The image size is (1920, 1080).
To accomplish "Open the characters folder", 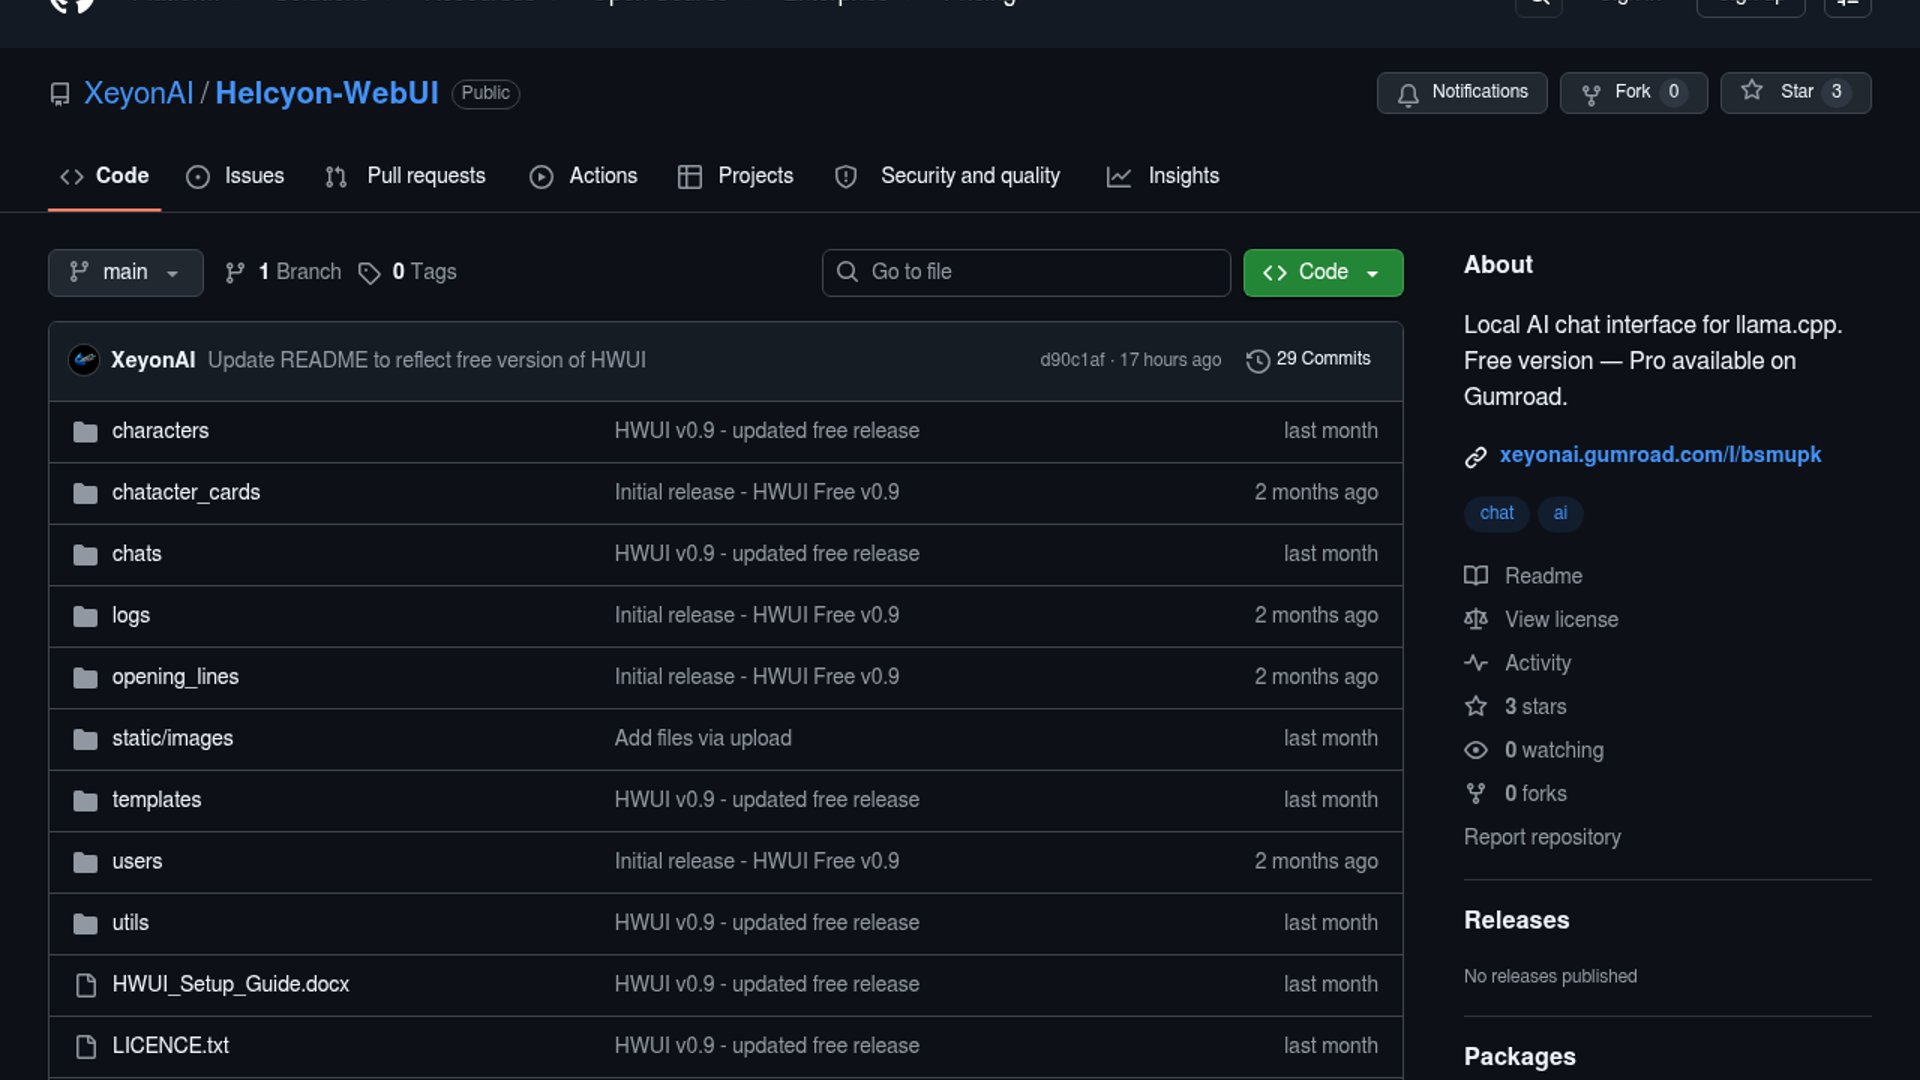I will coord(160,431).
